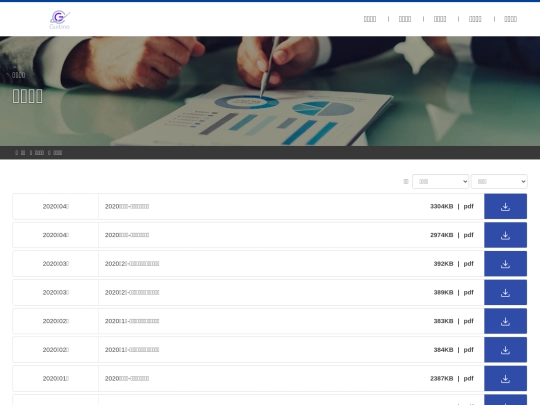This screenshot has height=405, width=540.
Task: Click the date cell in the 2974KB row
Action: pos(56,235)
